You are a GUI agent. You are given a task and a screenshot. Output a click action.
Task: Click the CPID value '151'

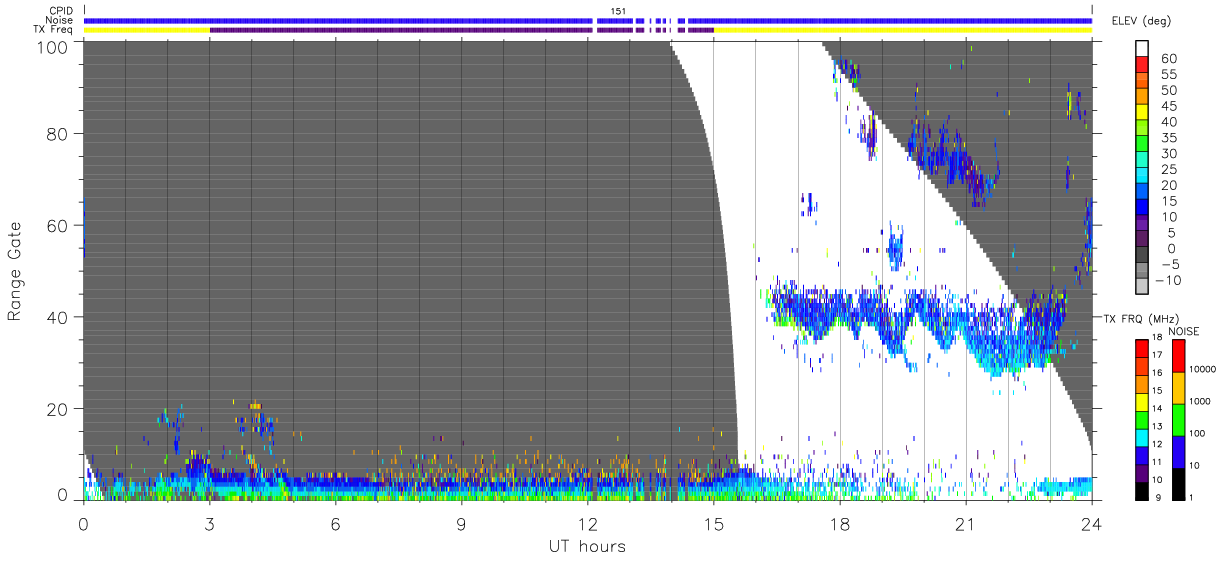click(618, 10)
